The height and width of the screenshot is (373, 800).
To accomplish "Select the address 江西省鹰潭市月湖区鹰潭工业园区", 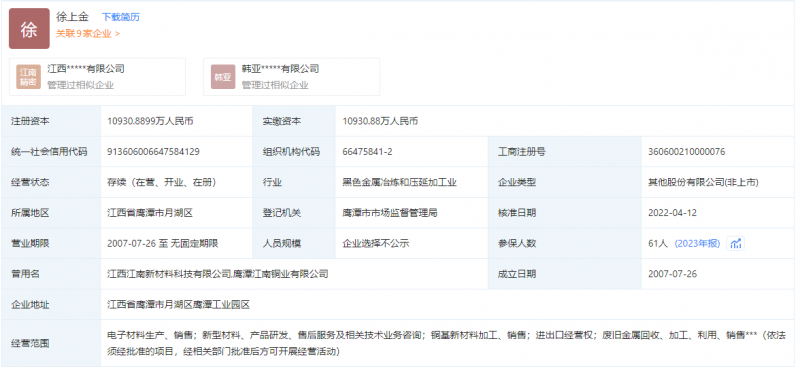I will (x=179, y=305).
